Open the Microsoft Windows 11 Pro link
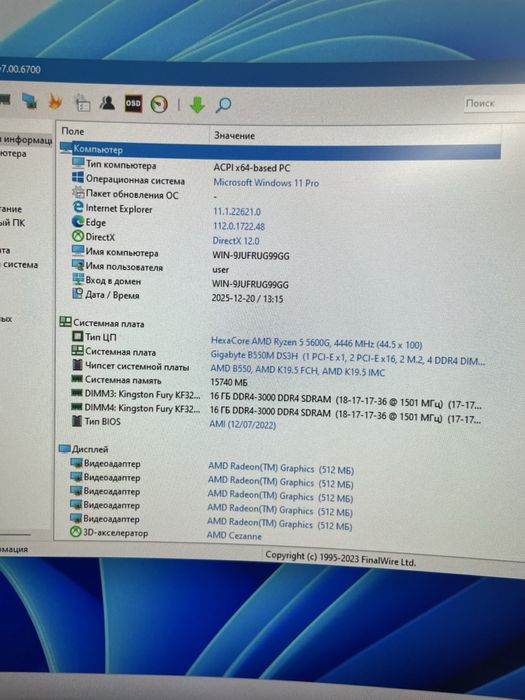Image resolution: width=525 pixels, height=700 pixels. pos(266,183)
